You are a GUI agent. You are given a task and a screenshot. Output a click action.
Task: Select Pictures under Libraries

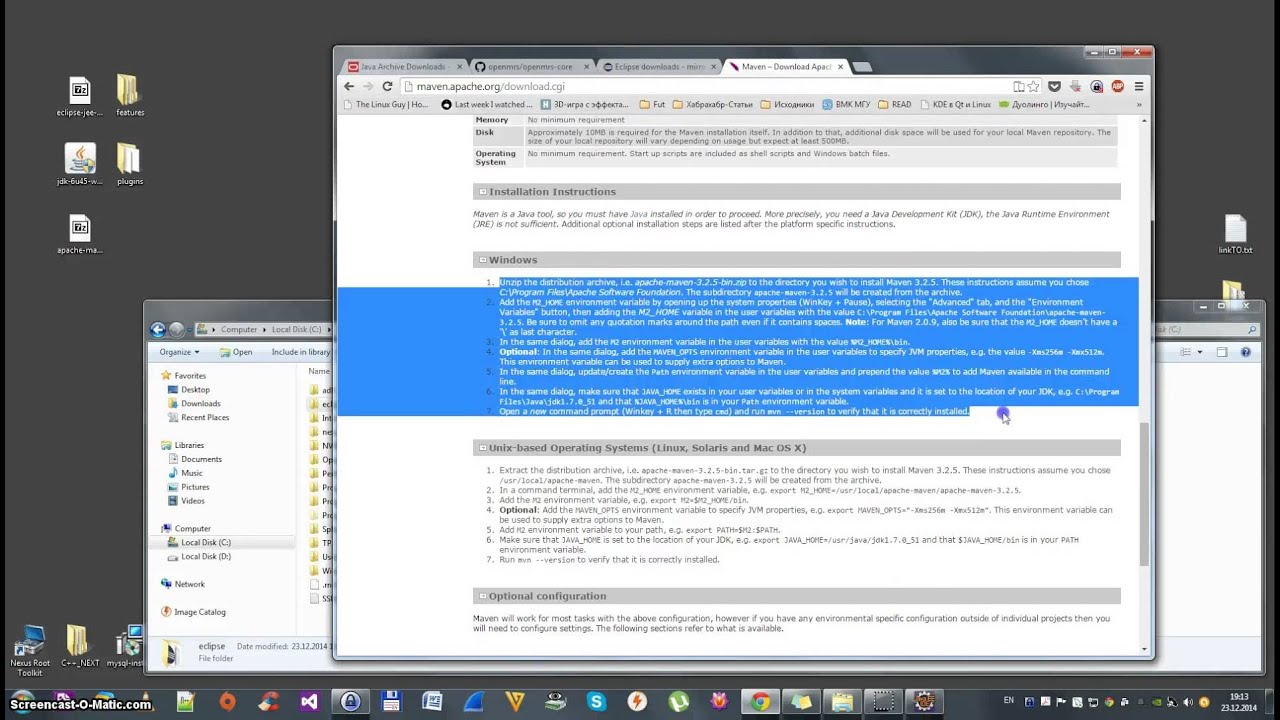click(x=195, y=487)
